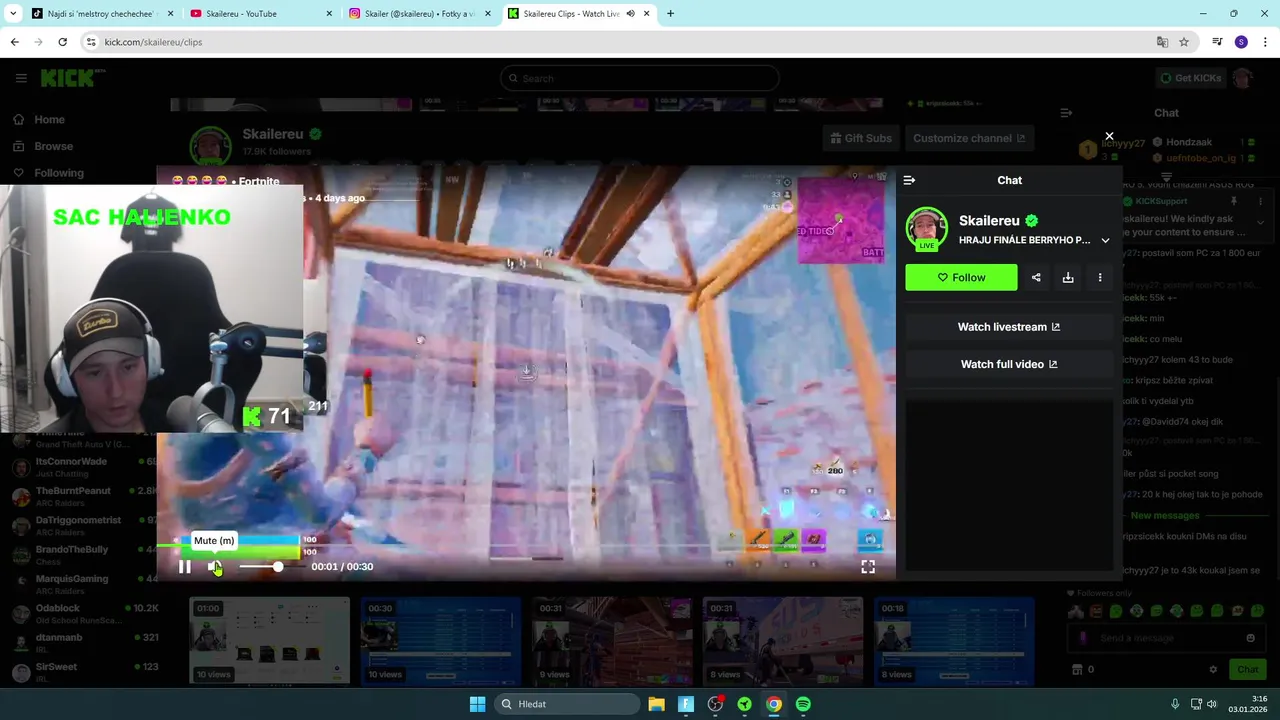This screenshot has width=1280, height=720.
Task: Close the clip viewer with the X
Action: (x=1109, y=136)
